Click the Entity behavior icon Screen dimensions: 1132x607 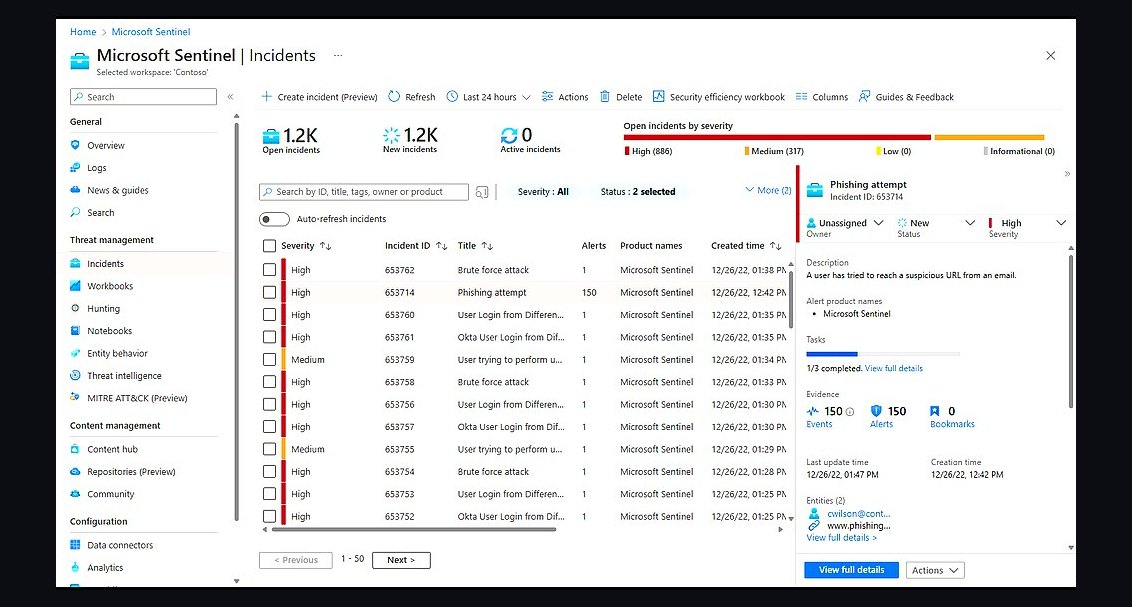75,353
